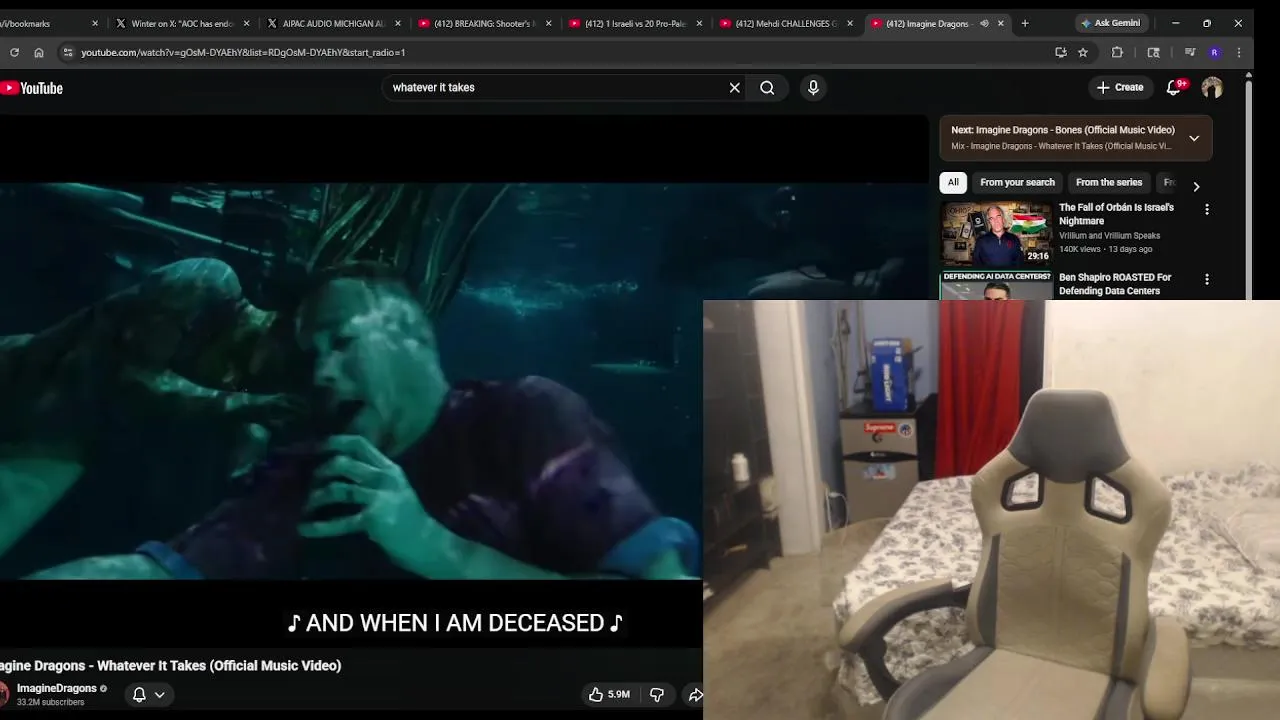This screenshot has height=720, width=1280.
Task: Open the ImagineDragons channel name link
Action: [x=56, y=688]
